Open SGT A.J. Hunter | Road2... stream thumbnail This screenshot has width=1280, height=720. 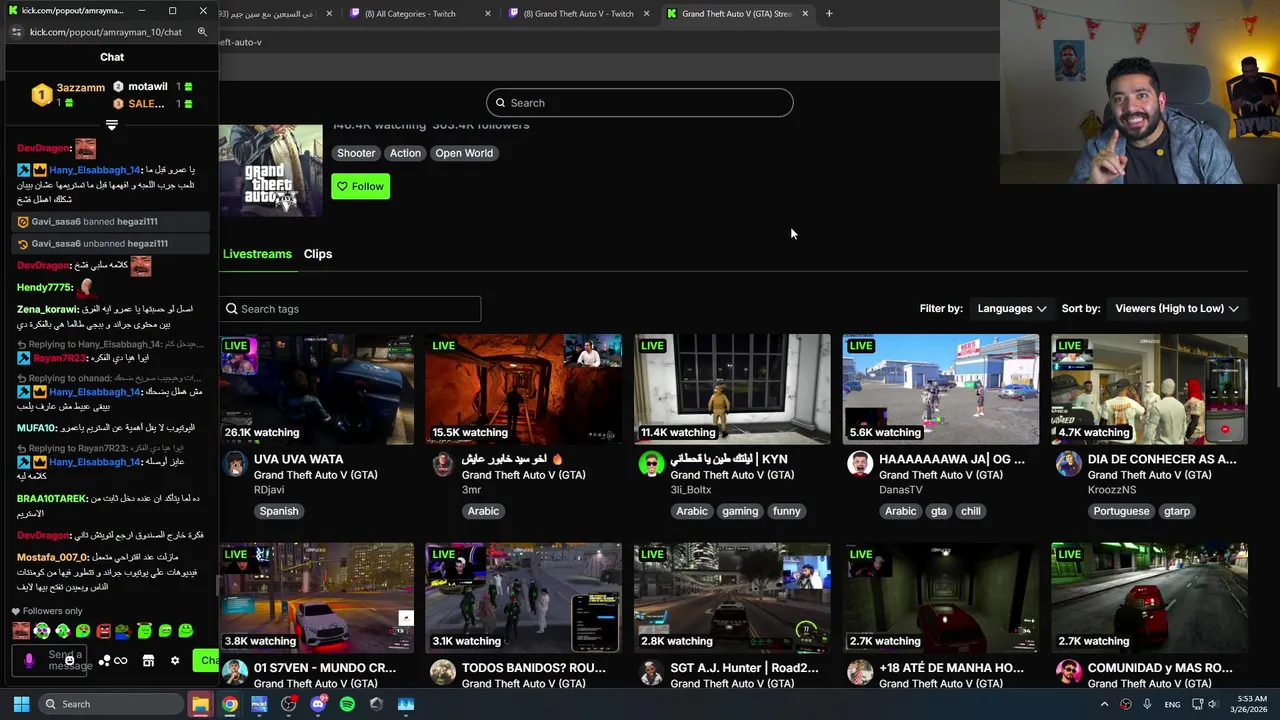[x=732, y=597]
